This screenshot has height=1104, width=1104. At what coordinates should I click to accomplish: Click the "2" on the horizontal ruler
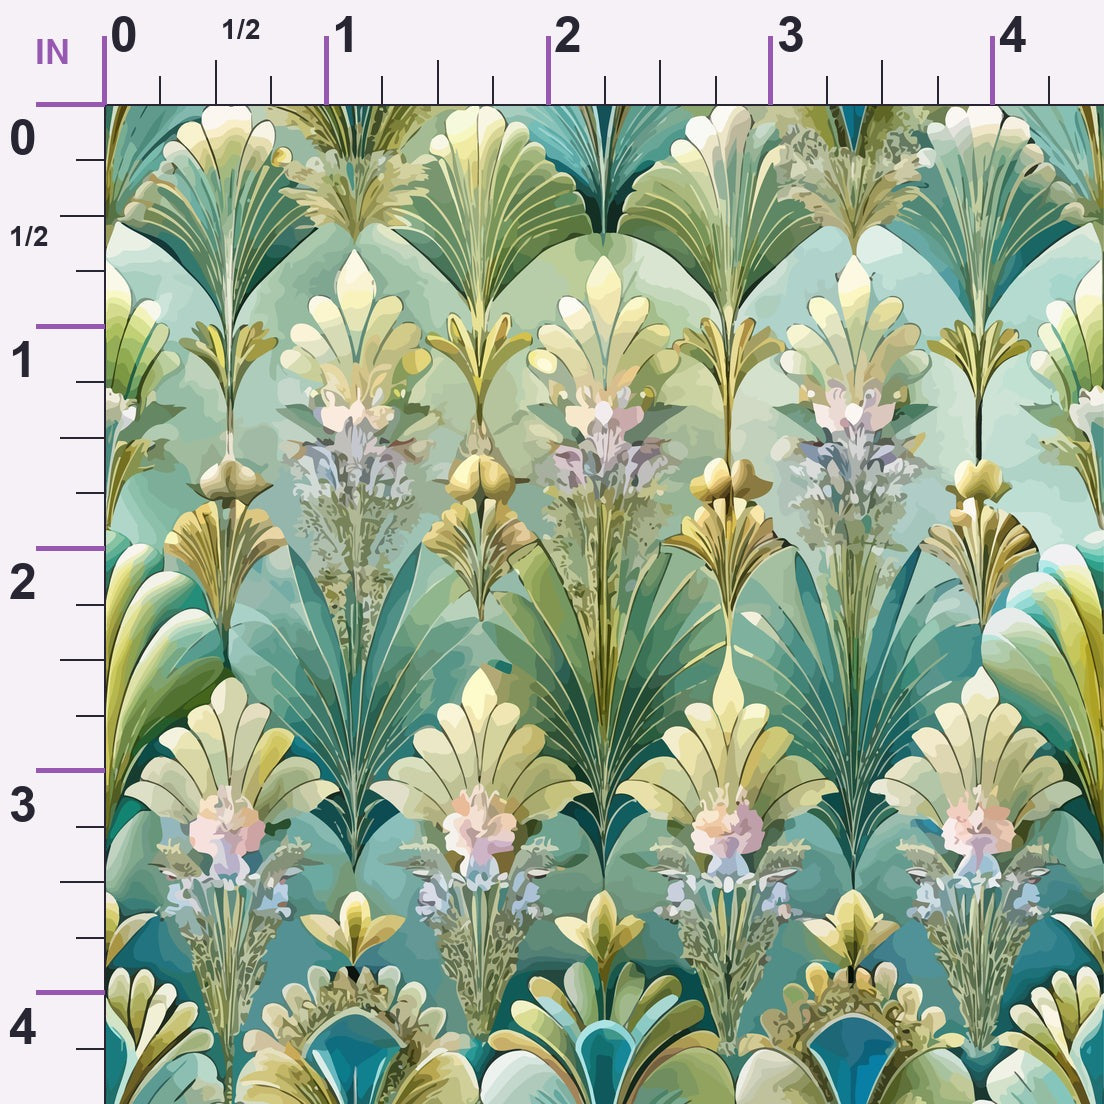(x=567, y=35)
